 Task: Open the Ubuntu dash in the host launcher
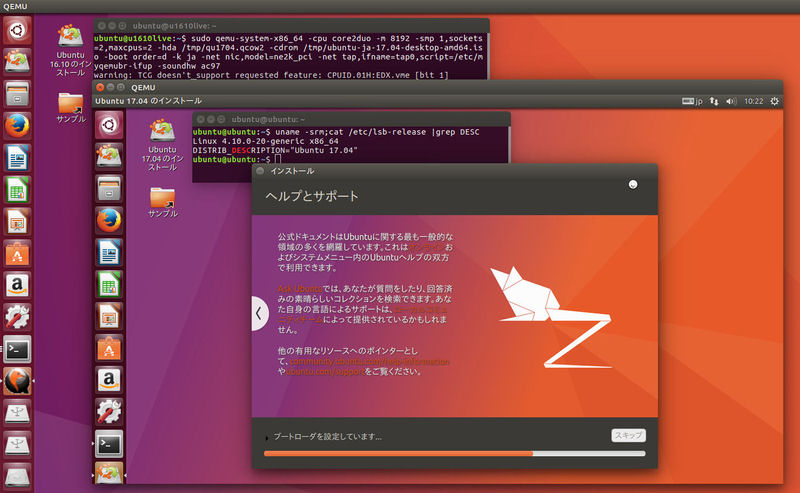17,30
